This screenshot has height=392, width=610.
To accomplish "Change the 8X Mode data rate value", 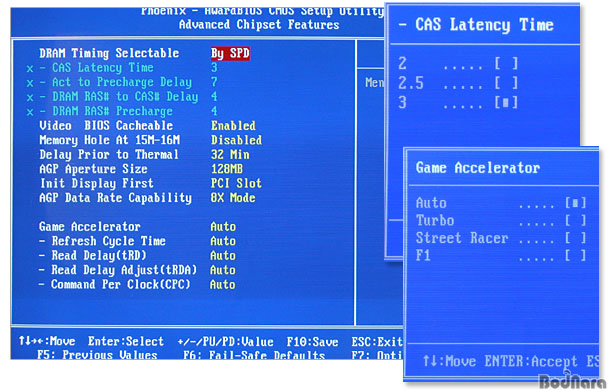I will click(233, 198).
